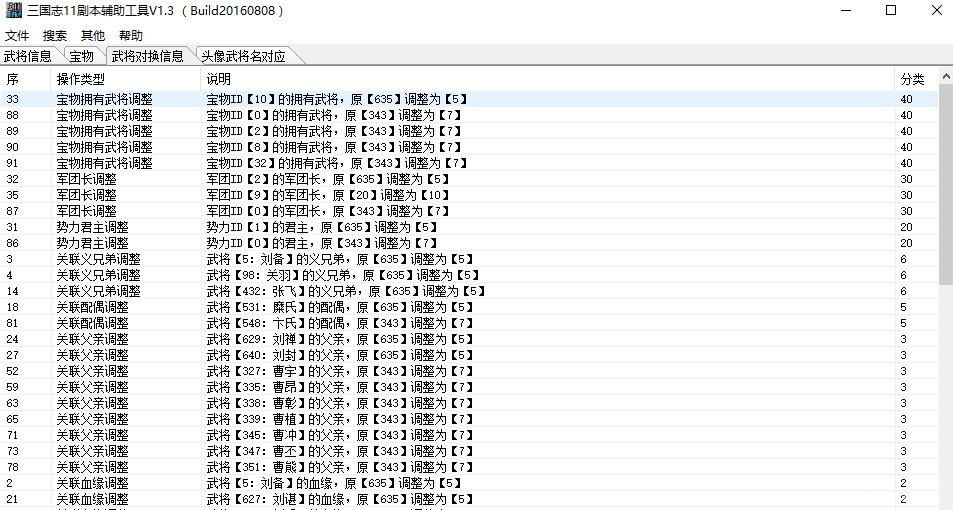Image resolution: width=953 pixels, height=510 pixels.
Task: Open the 帮助 menu
Action: [131, 36]
